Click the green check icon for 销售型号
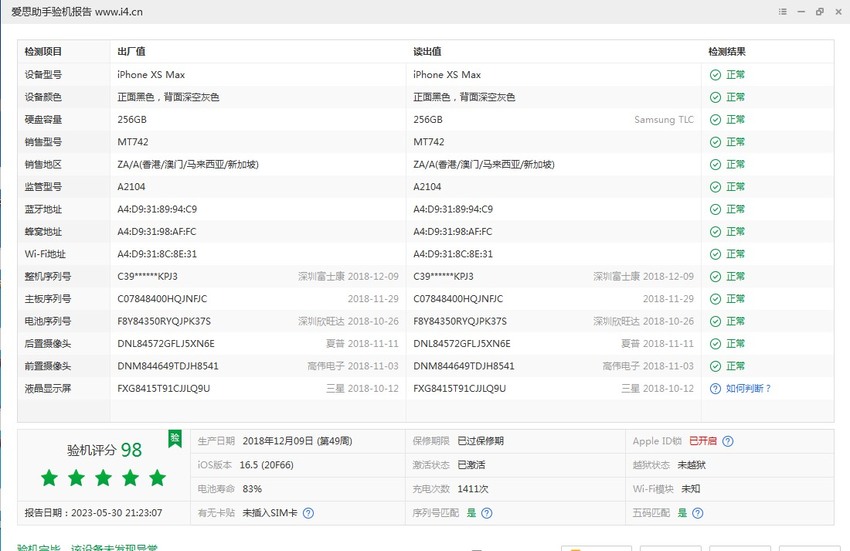This screenshot has width=850, height=551. [716, 142]
